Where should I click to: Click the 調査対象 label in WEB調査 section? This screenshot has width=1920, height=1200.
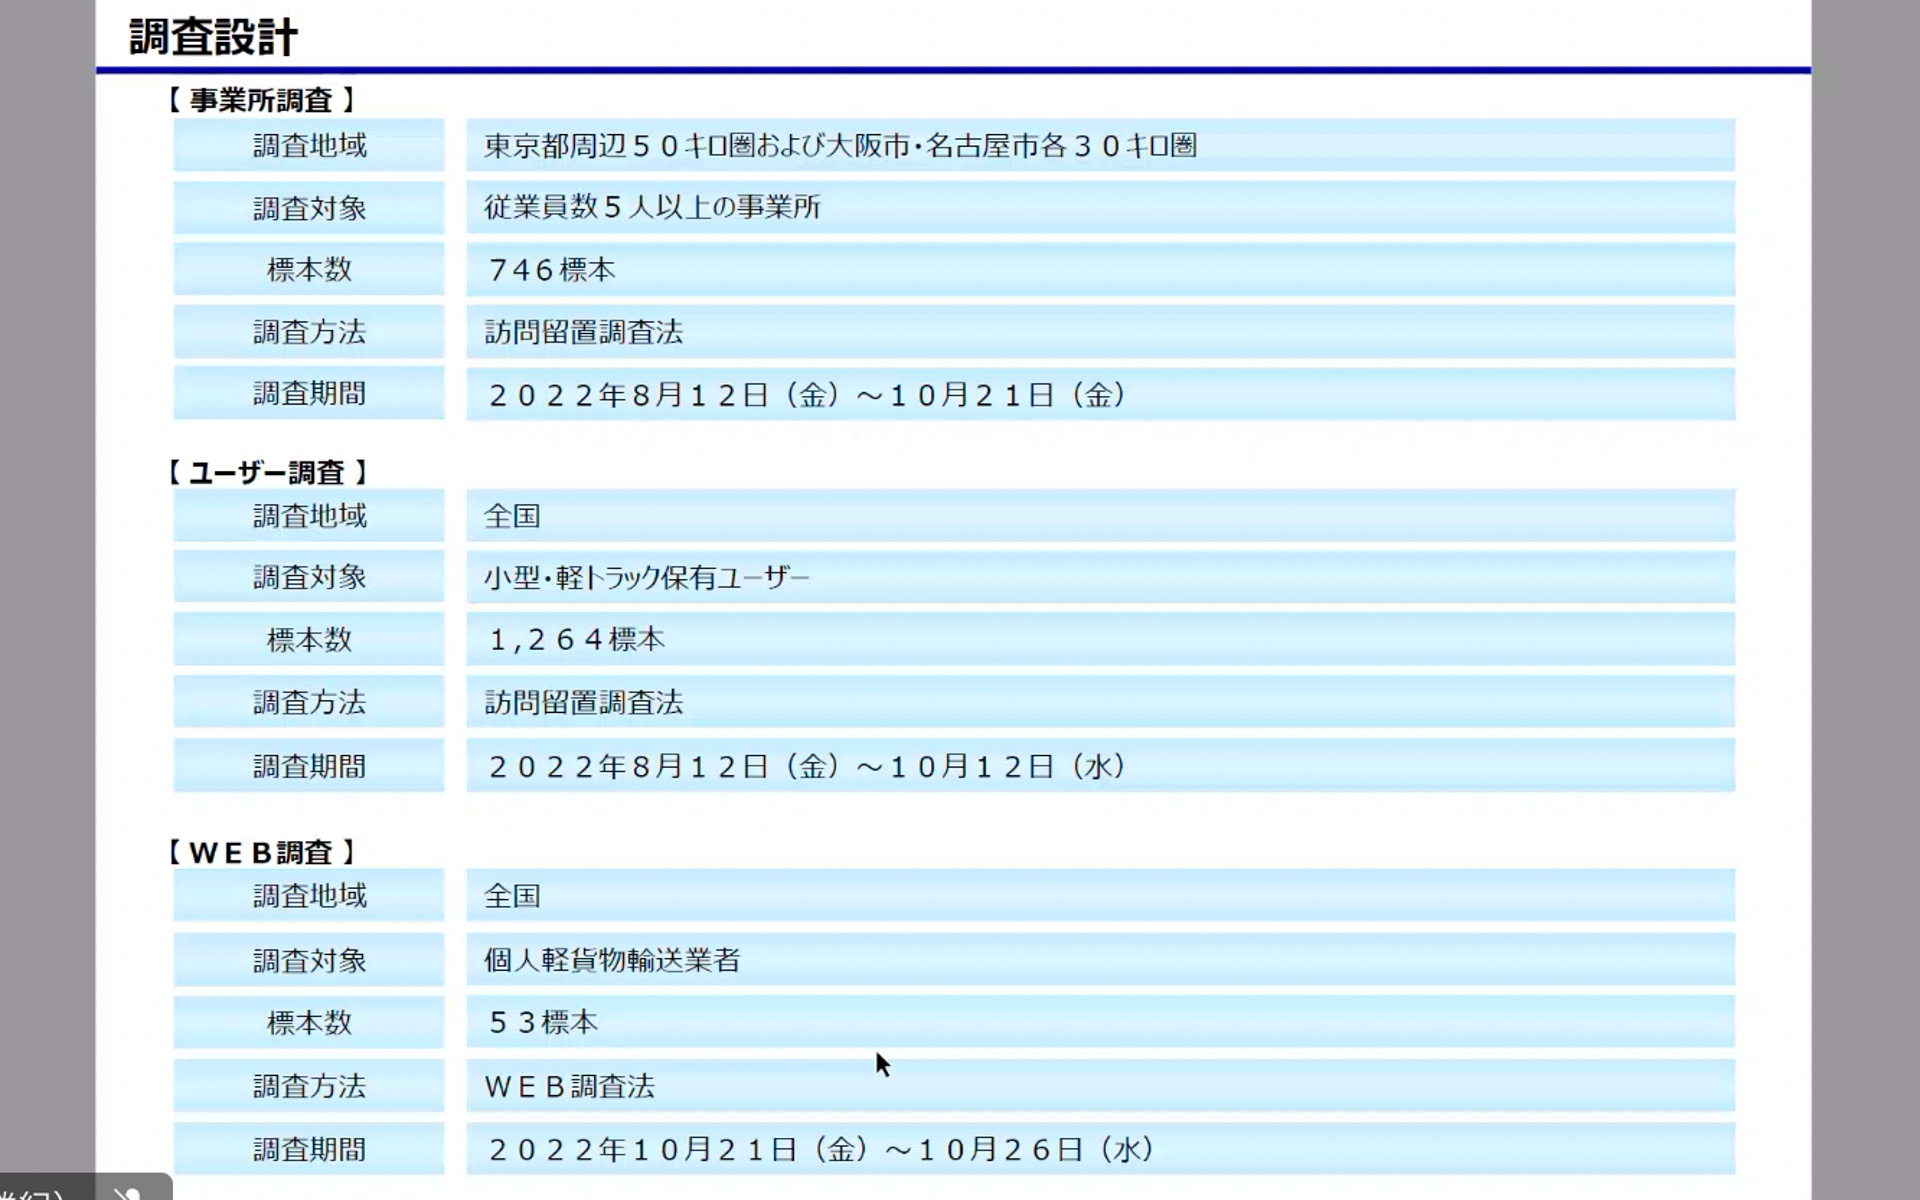[x=309, y=961]
